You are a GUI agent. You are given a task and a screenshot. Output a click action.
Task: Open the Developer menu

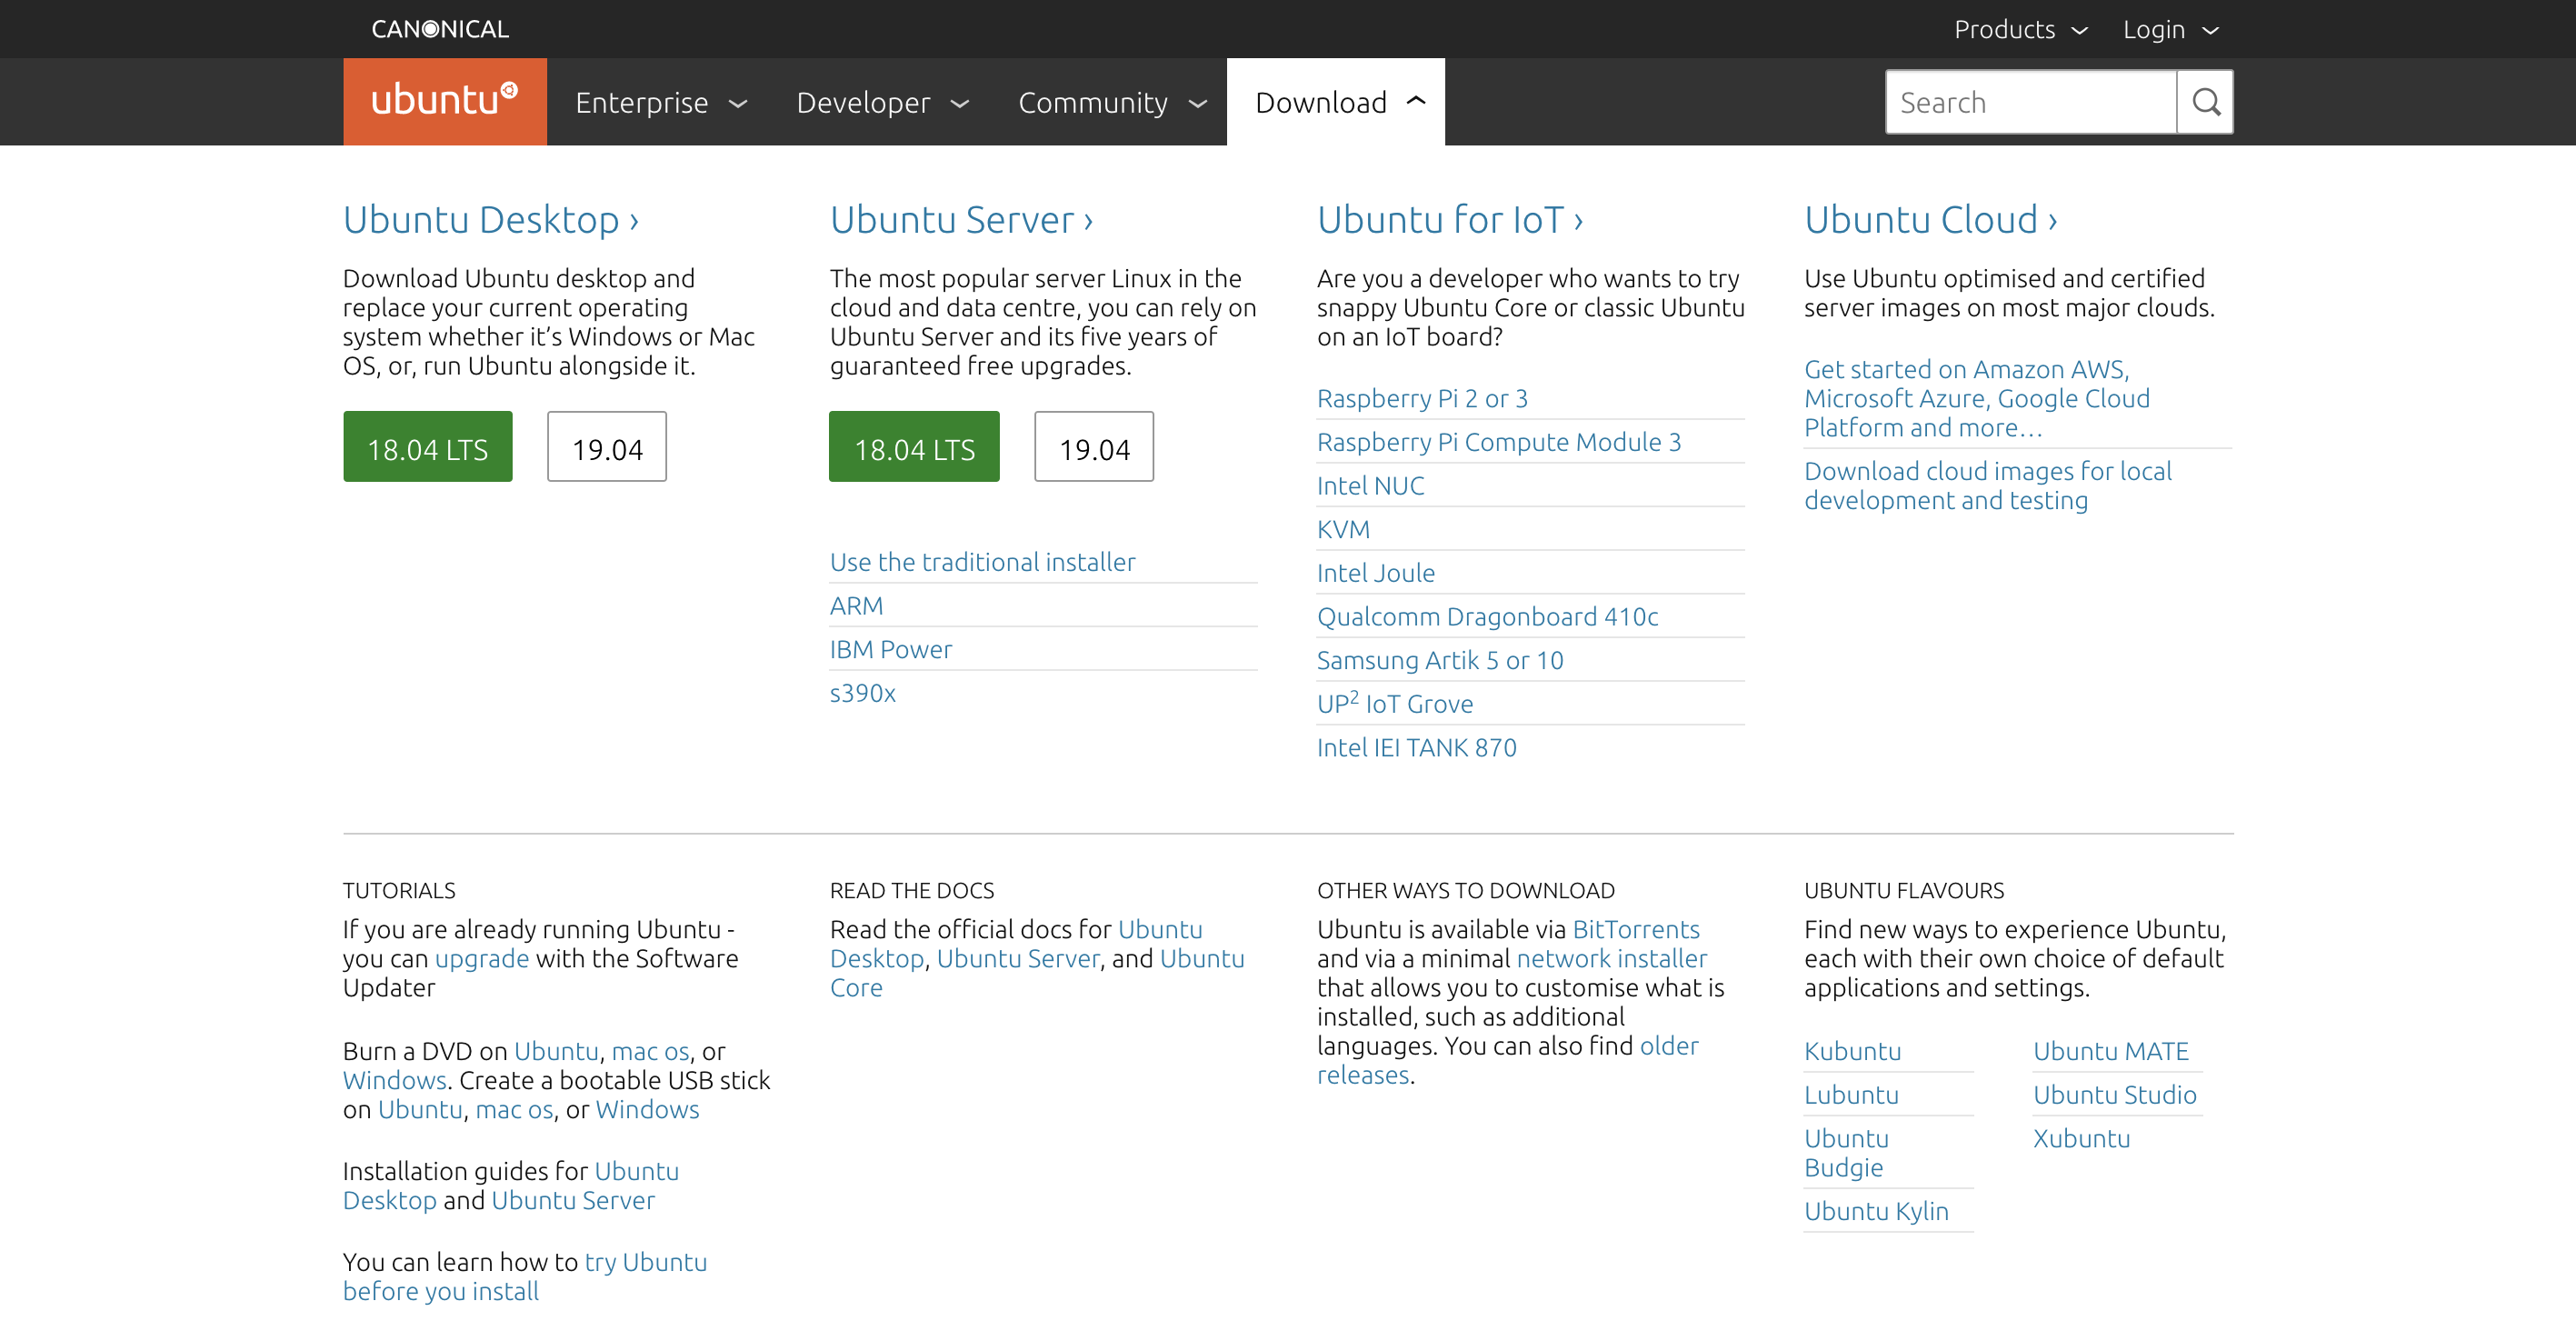pyautogui.click(x=883, y=102)
